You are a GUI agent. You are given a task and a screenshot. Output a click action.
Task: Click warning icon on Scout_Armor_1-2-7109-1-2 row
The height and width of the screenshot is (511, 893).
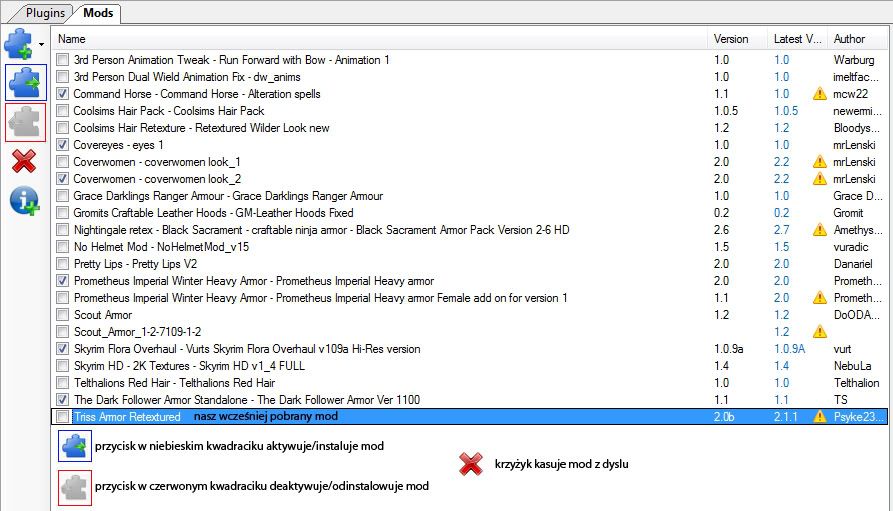click(820, 332)
